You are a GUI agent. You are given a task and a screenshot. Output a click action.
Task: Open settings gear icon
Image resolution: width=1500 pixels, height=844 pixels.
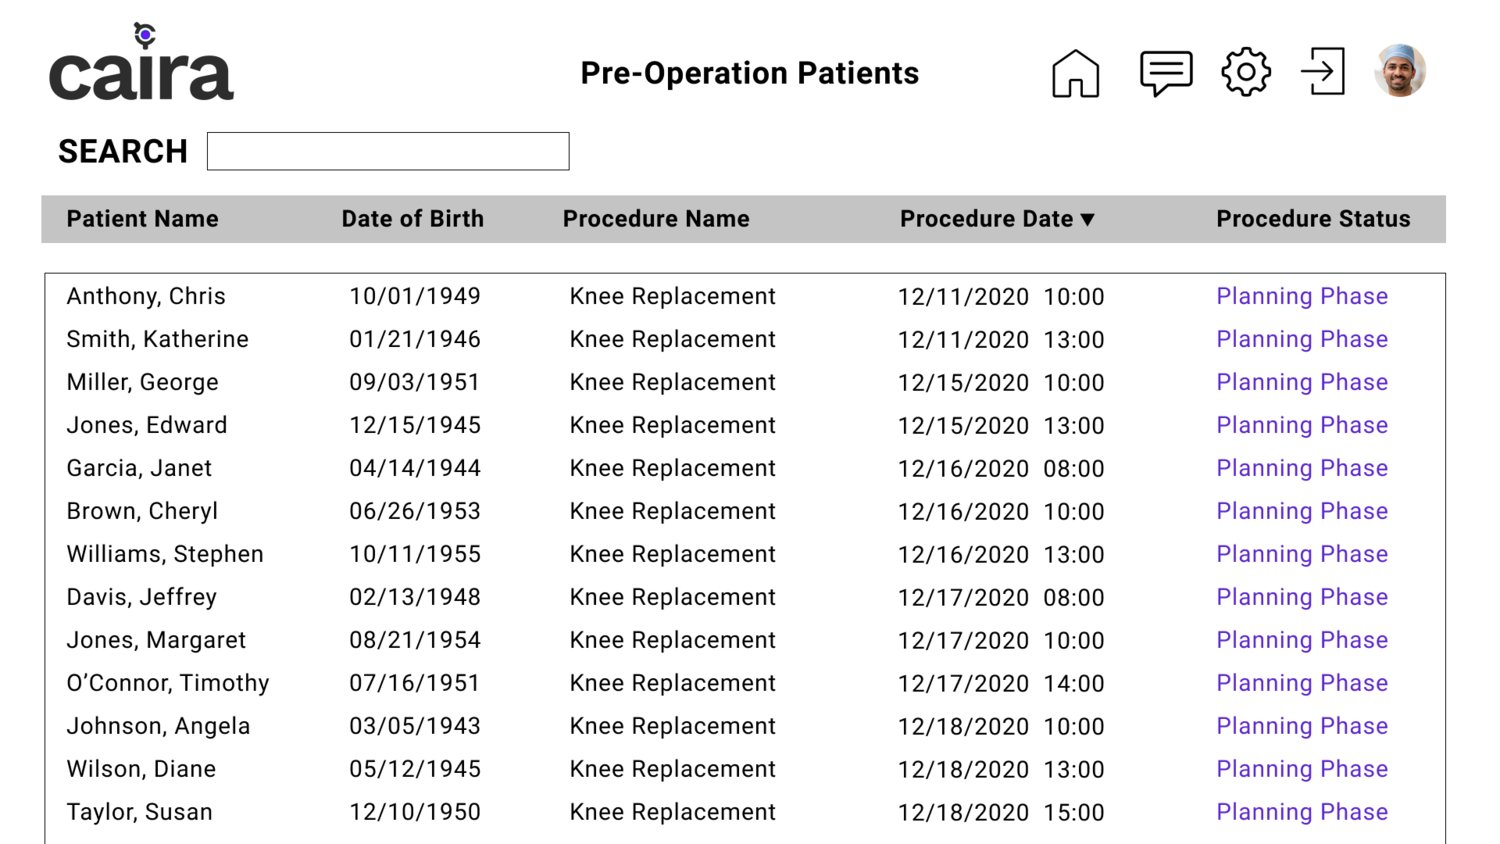pyautogui.click(x=1246, y=72)
